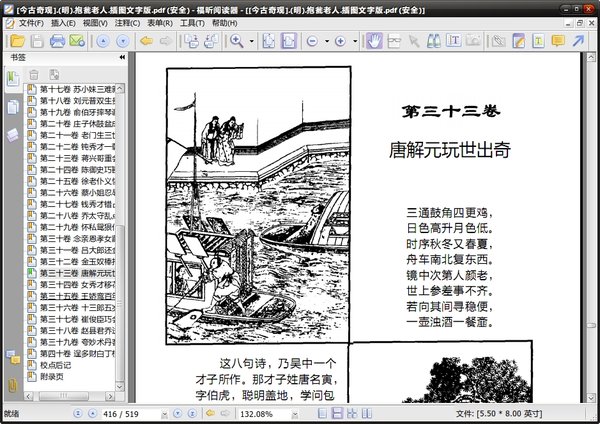The height and width of the screenshot is (424, 600).
Task: Open the Bookmarks tab in the left sidebar
Action: [13, 78]
